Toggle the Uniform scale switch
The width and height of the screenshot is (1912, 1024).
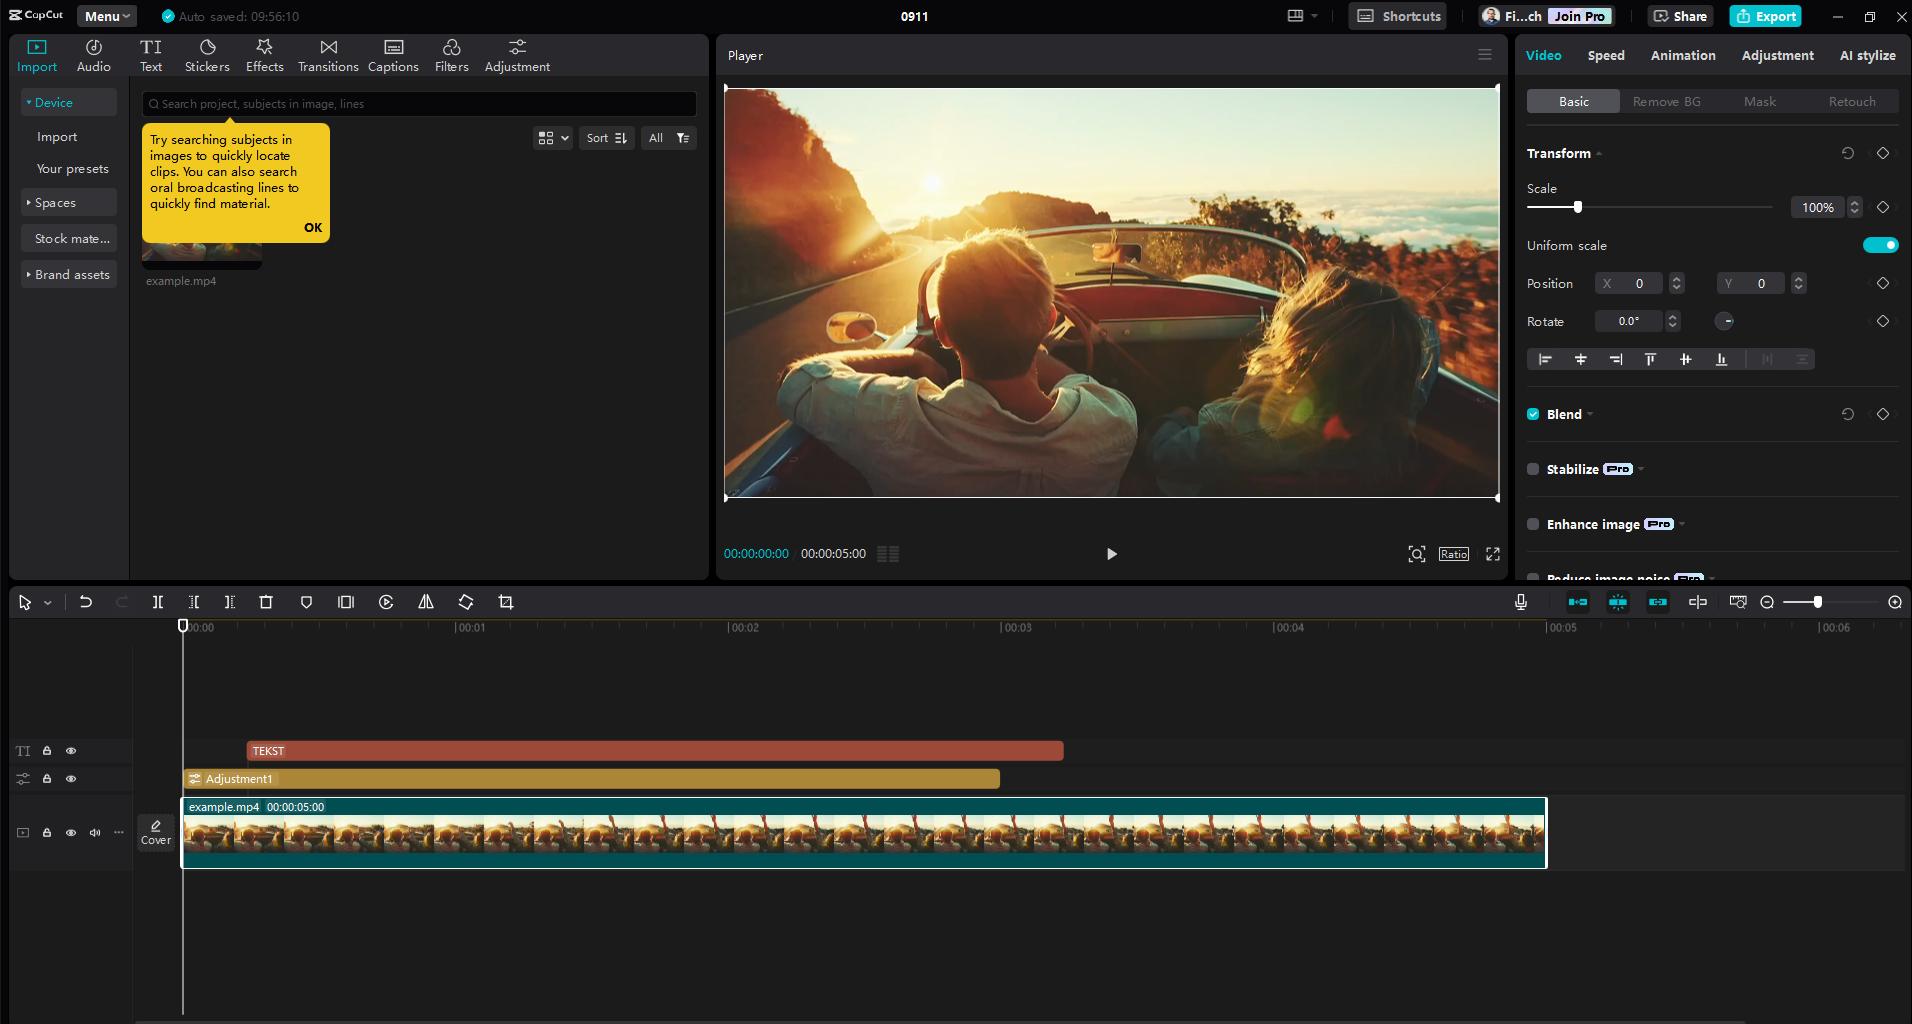tap(1880, 246)
